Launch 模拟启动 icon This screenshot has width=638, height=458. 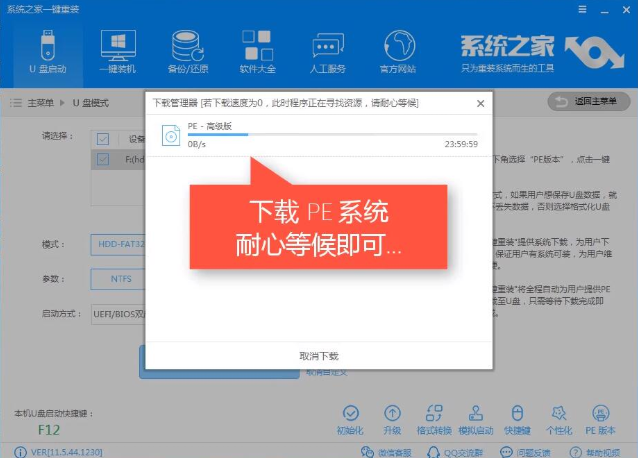[475, 418]
